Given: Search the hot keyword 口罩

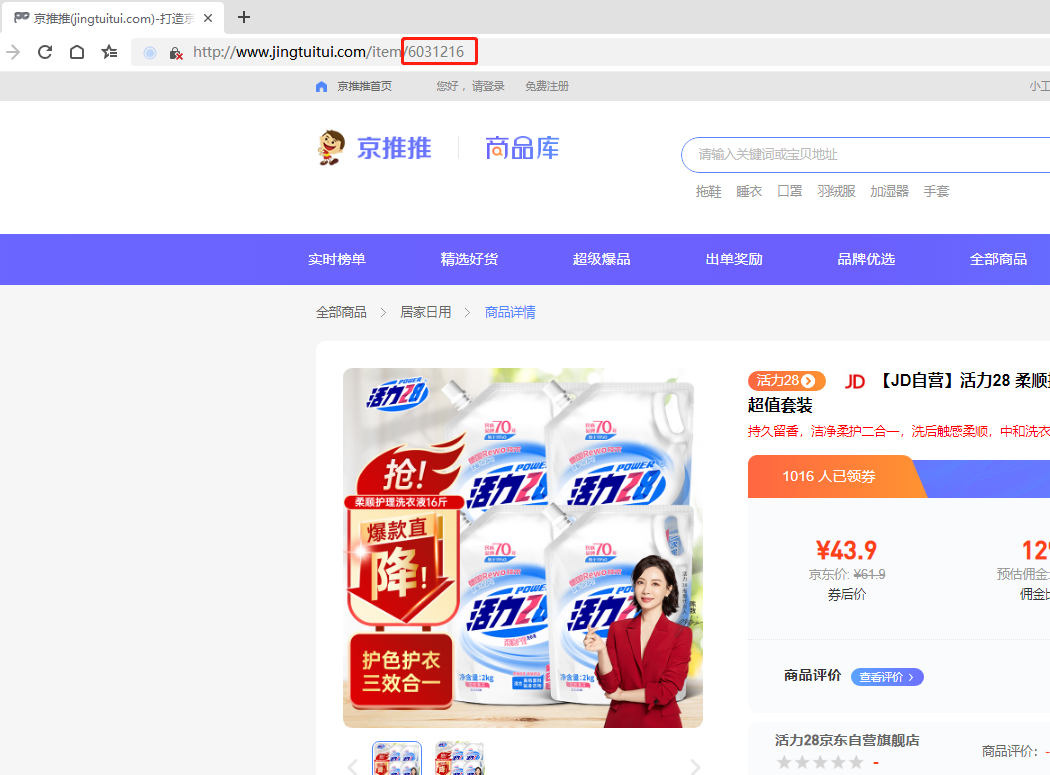Looking at the screenshot, I should pos(790,192).
